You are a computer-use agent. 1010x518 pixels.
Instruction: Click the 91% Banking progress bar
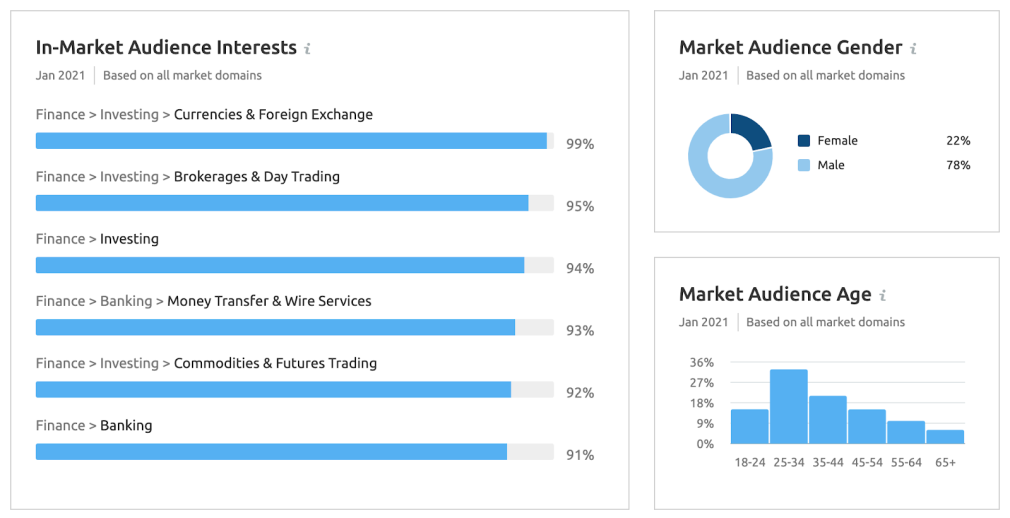point(271,452)
